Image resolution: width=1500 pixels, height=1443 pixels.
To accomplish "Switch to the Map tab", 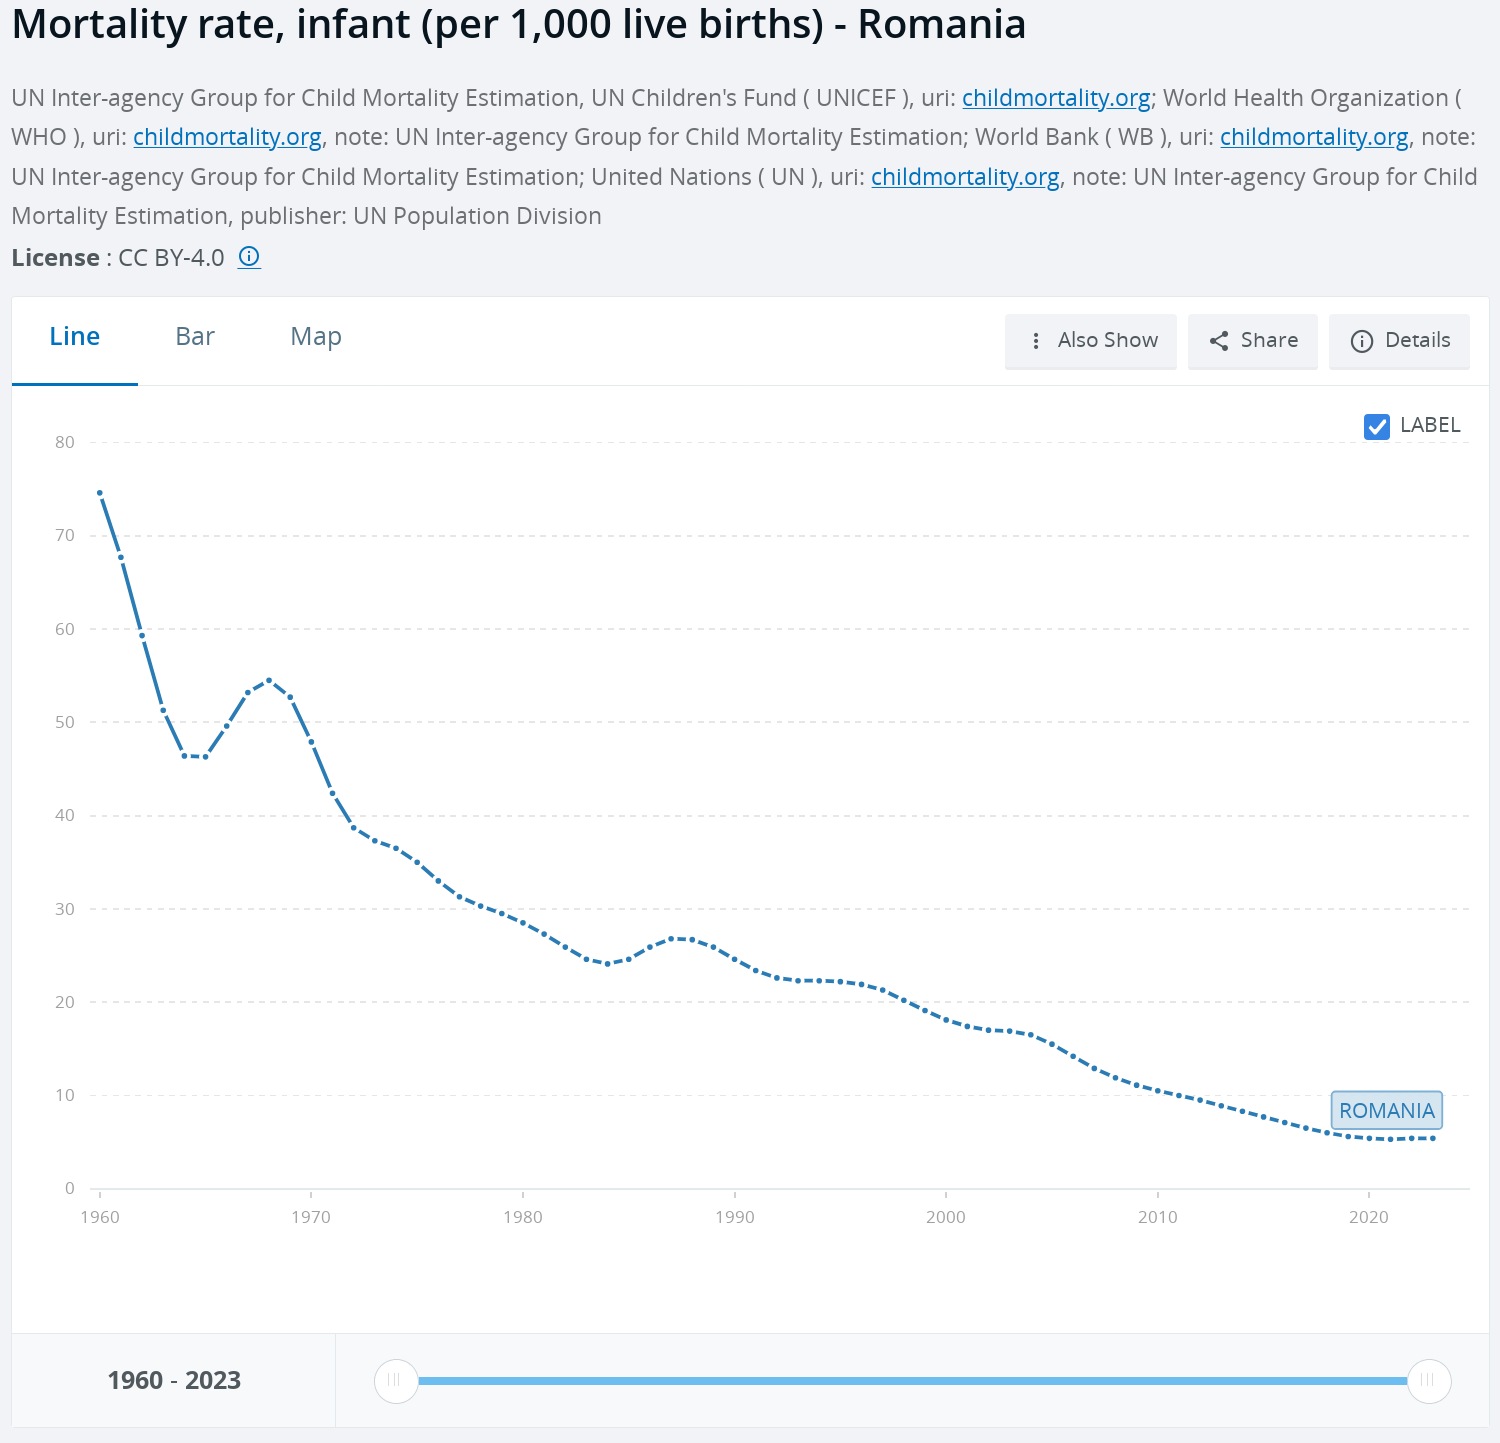I will [316, 337].
